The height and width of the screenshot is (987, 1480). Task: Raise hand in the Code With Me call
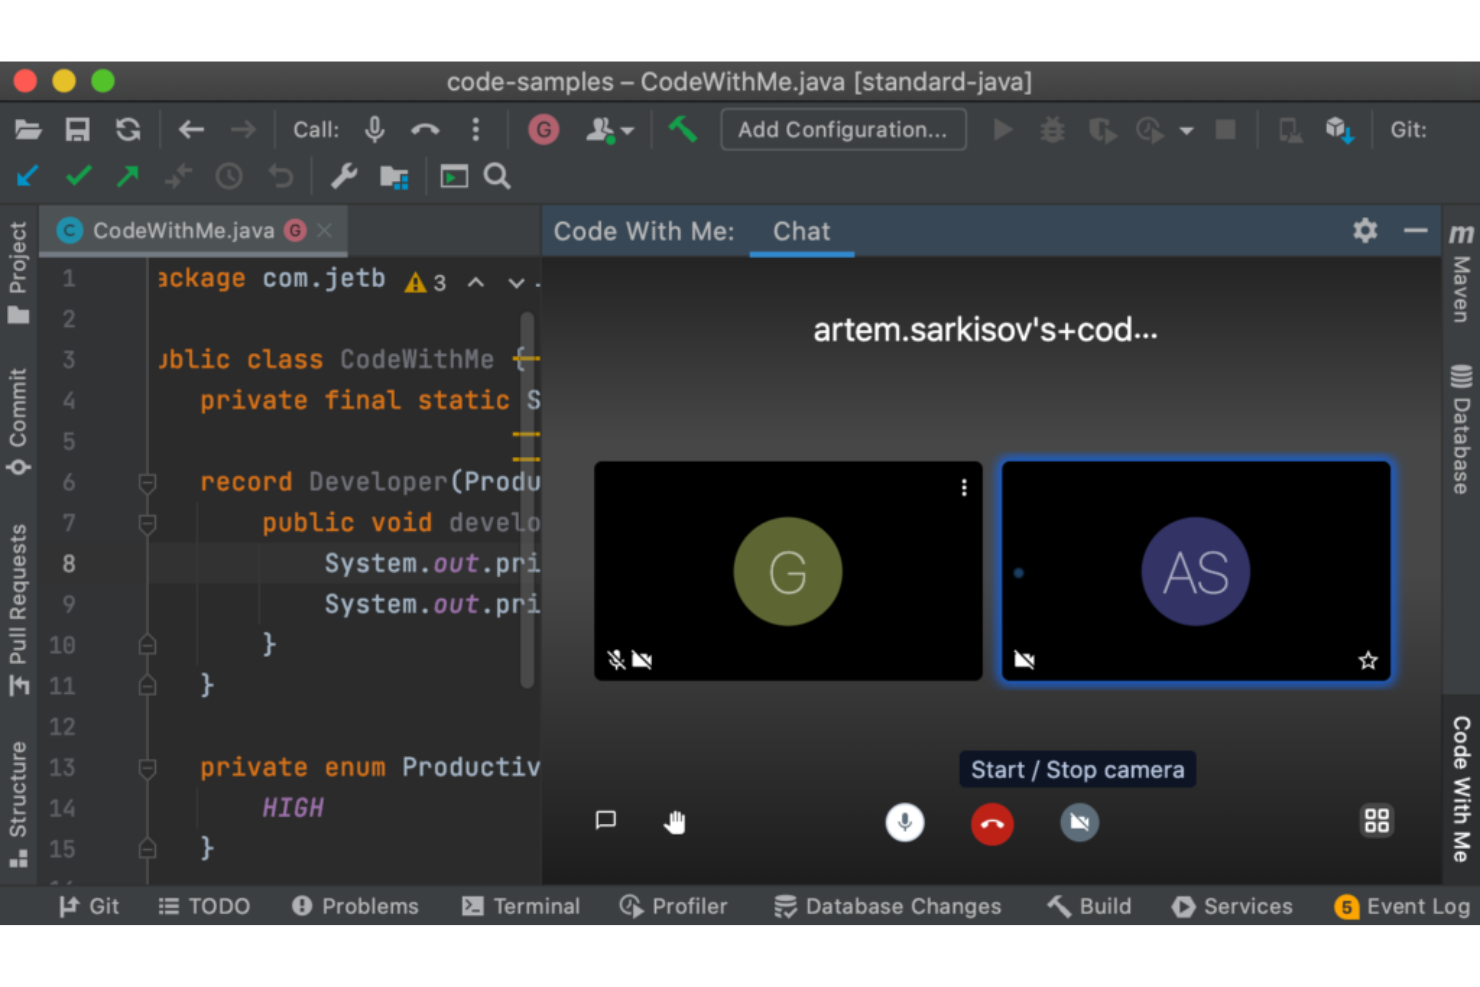pyautogui.click(x=675, y=821)
